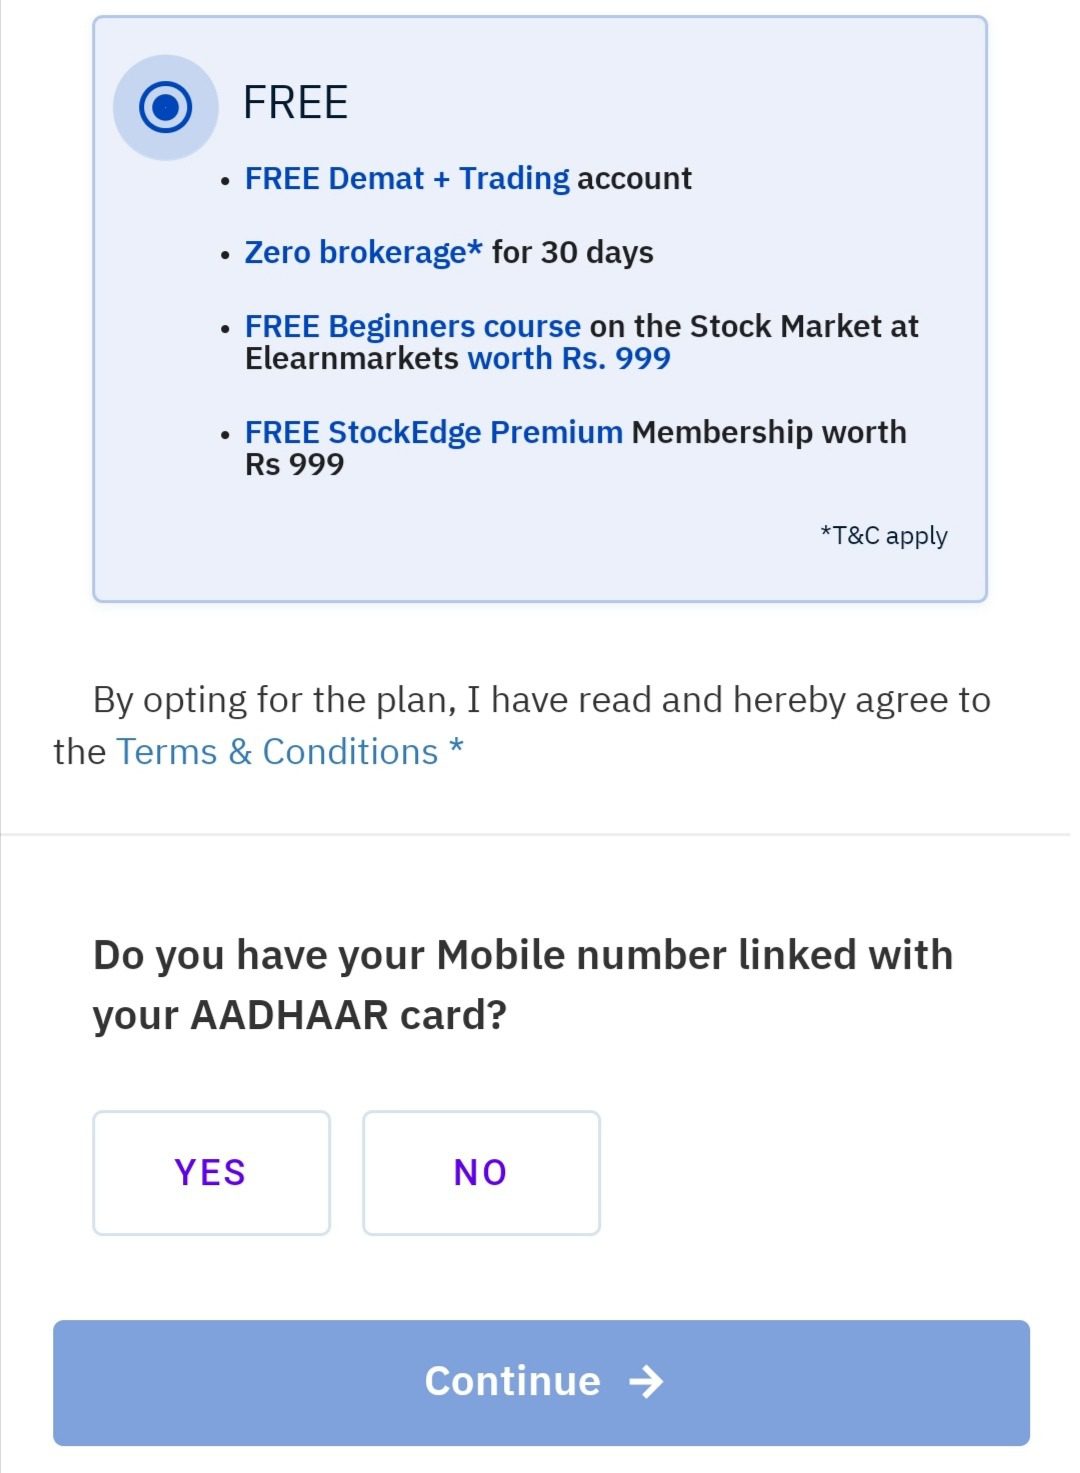The image size is (1080, 1473).
Task: Click the FREE StockEdge Premium text
Action: [x=434, y=432]
